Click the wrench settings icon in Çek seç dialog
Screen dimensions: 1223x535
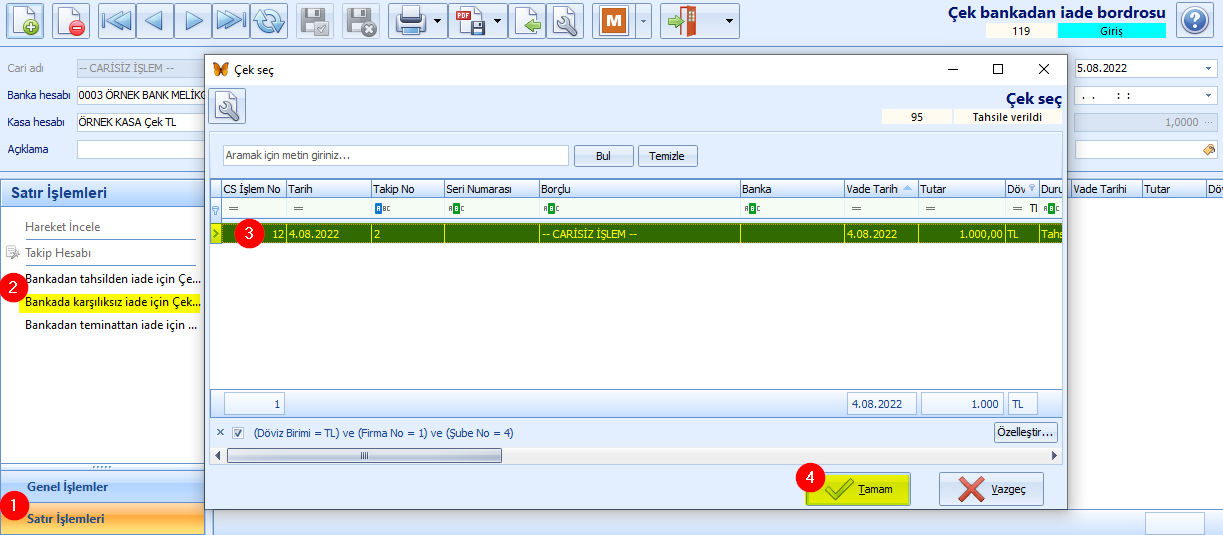[x=227, y=105]
